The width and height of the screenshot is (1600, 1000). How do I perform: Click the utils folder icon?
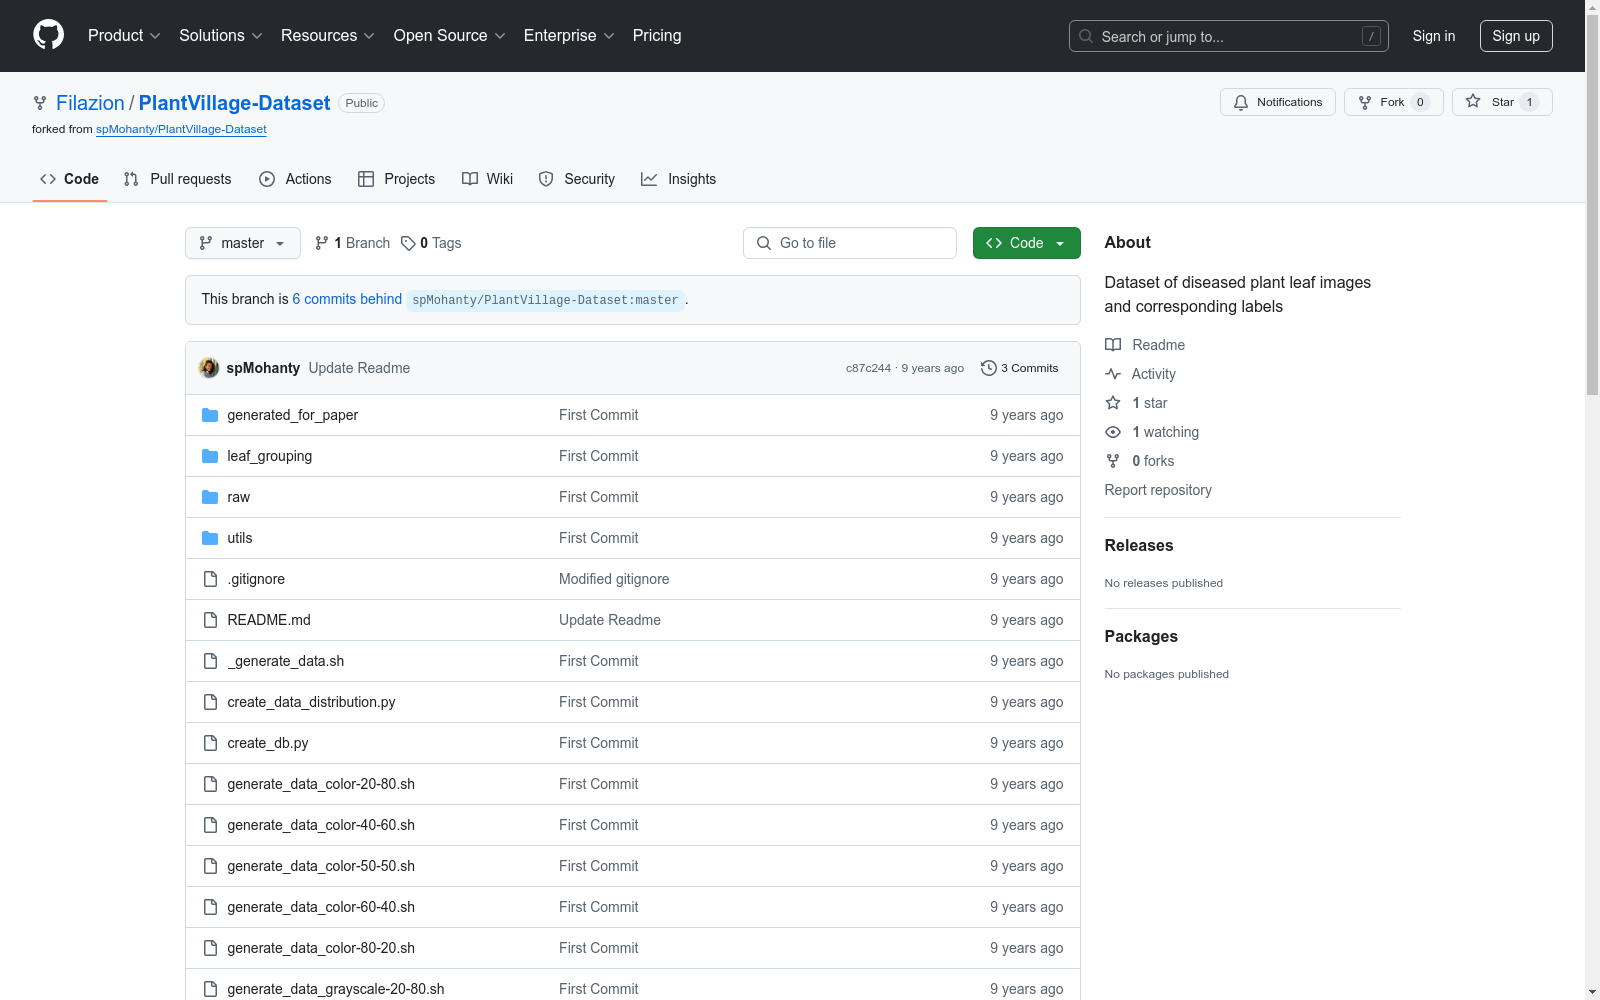point(210,538)
